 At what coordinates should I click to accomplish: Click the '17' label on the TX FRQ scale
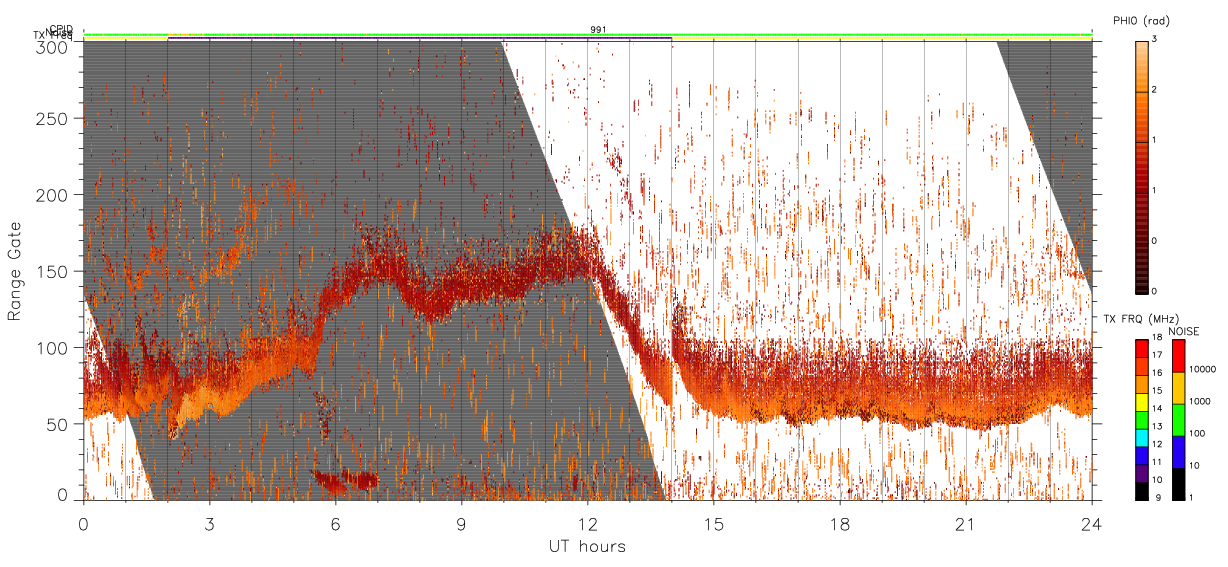[x=1157, y=355]
